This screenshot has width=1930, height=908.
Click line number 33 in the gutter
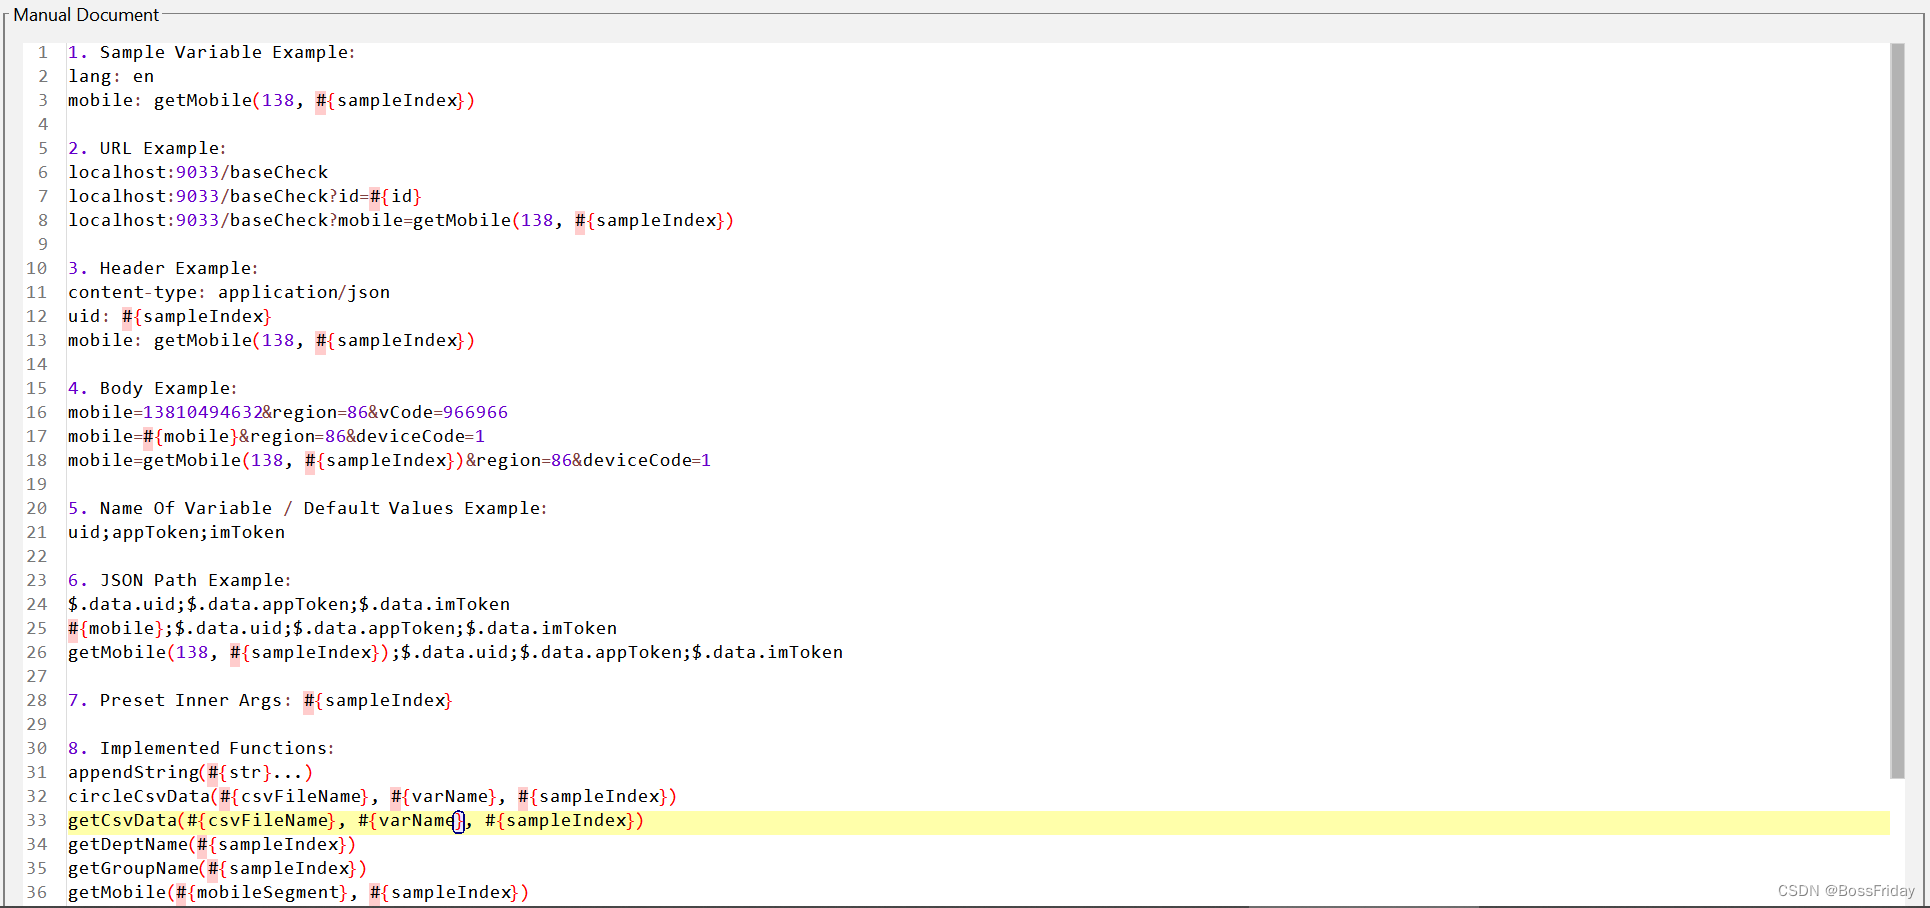pos(37,820)
